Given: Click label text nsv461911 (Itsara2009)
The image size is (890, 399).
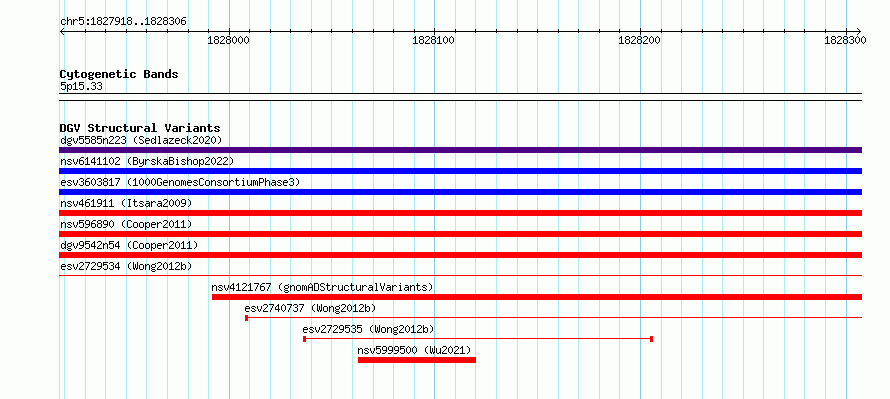Looking at the screenshot, I should click(126, 203).
